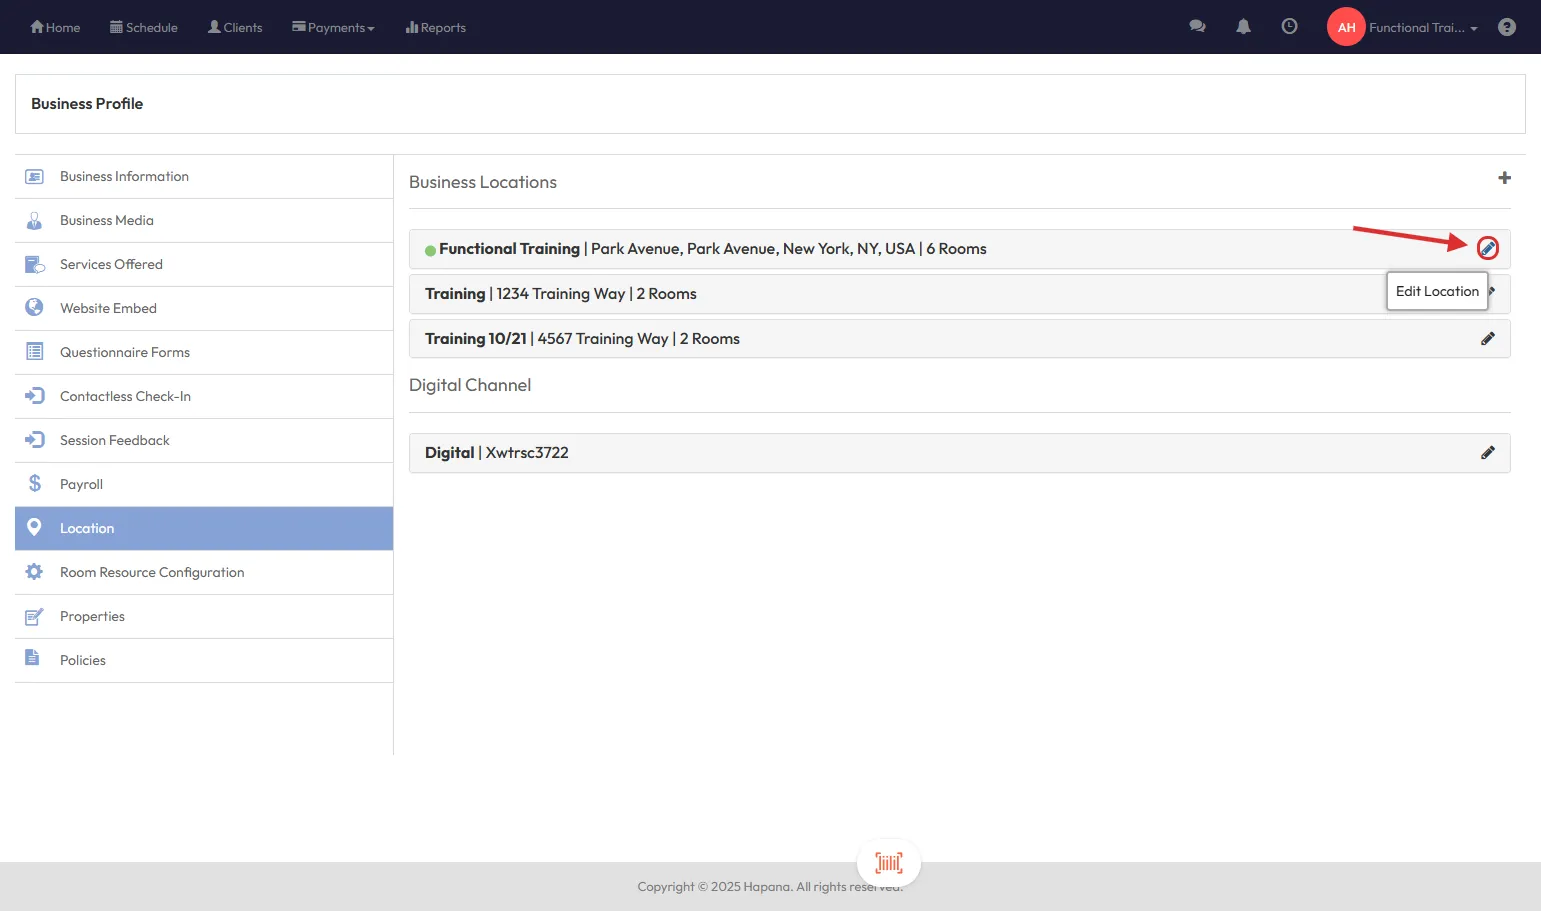1541x911 pixels.
Task: Click the Training 1234 Training Way row
Action: [x=900, y=294]
